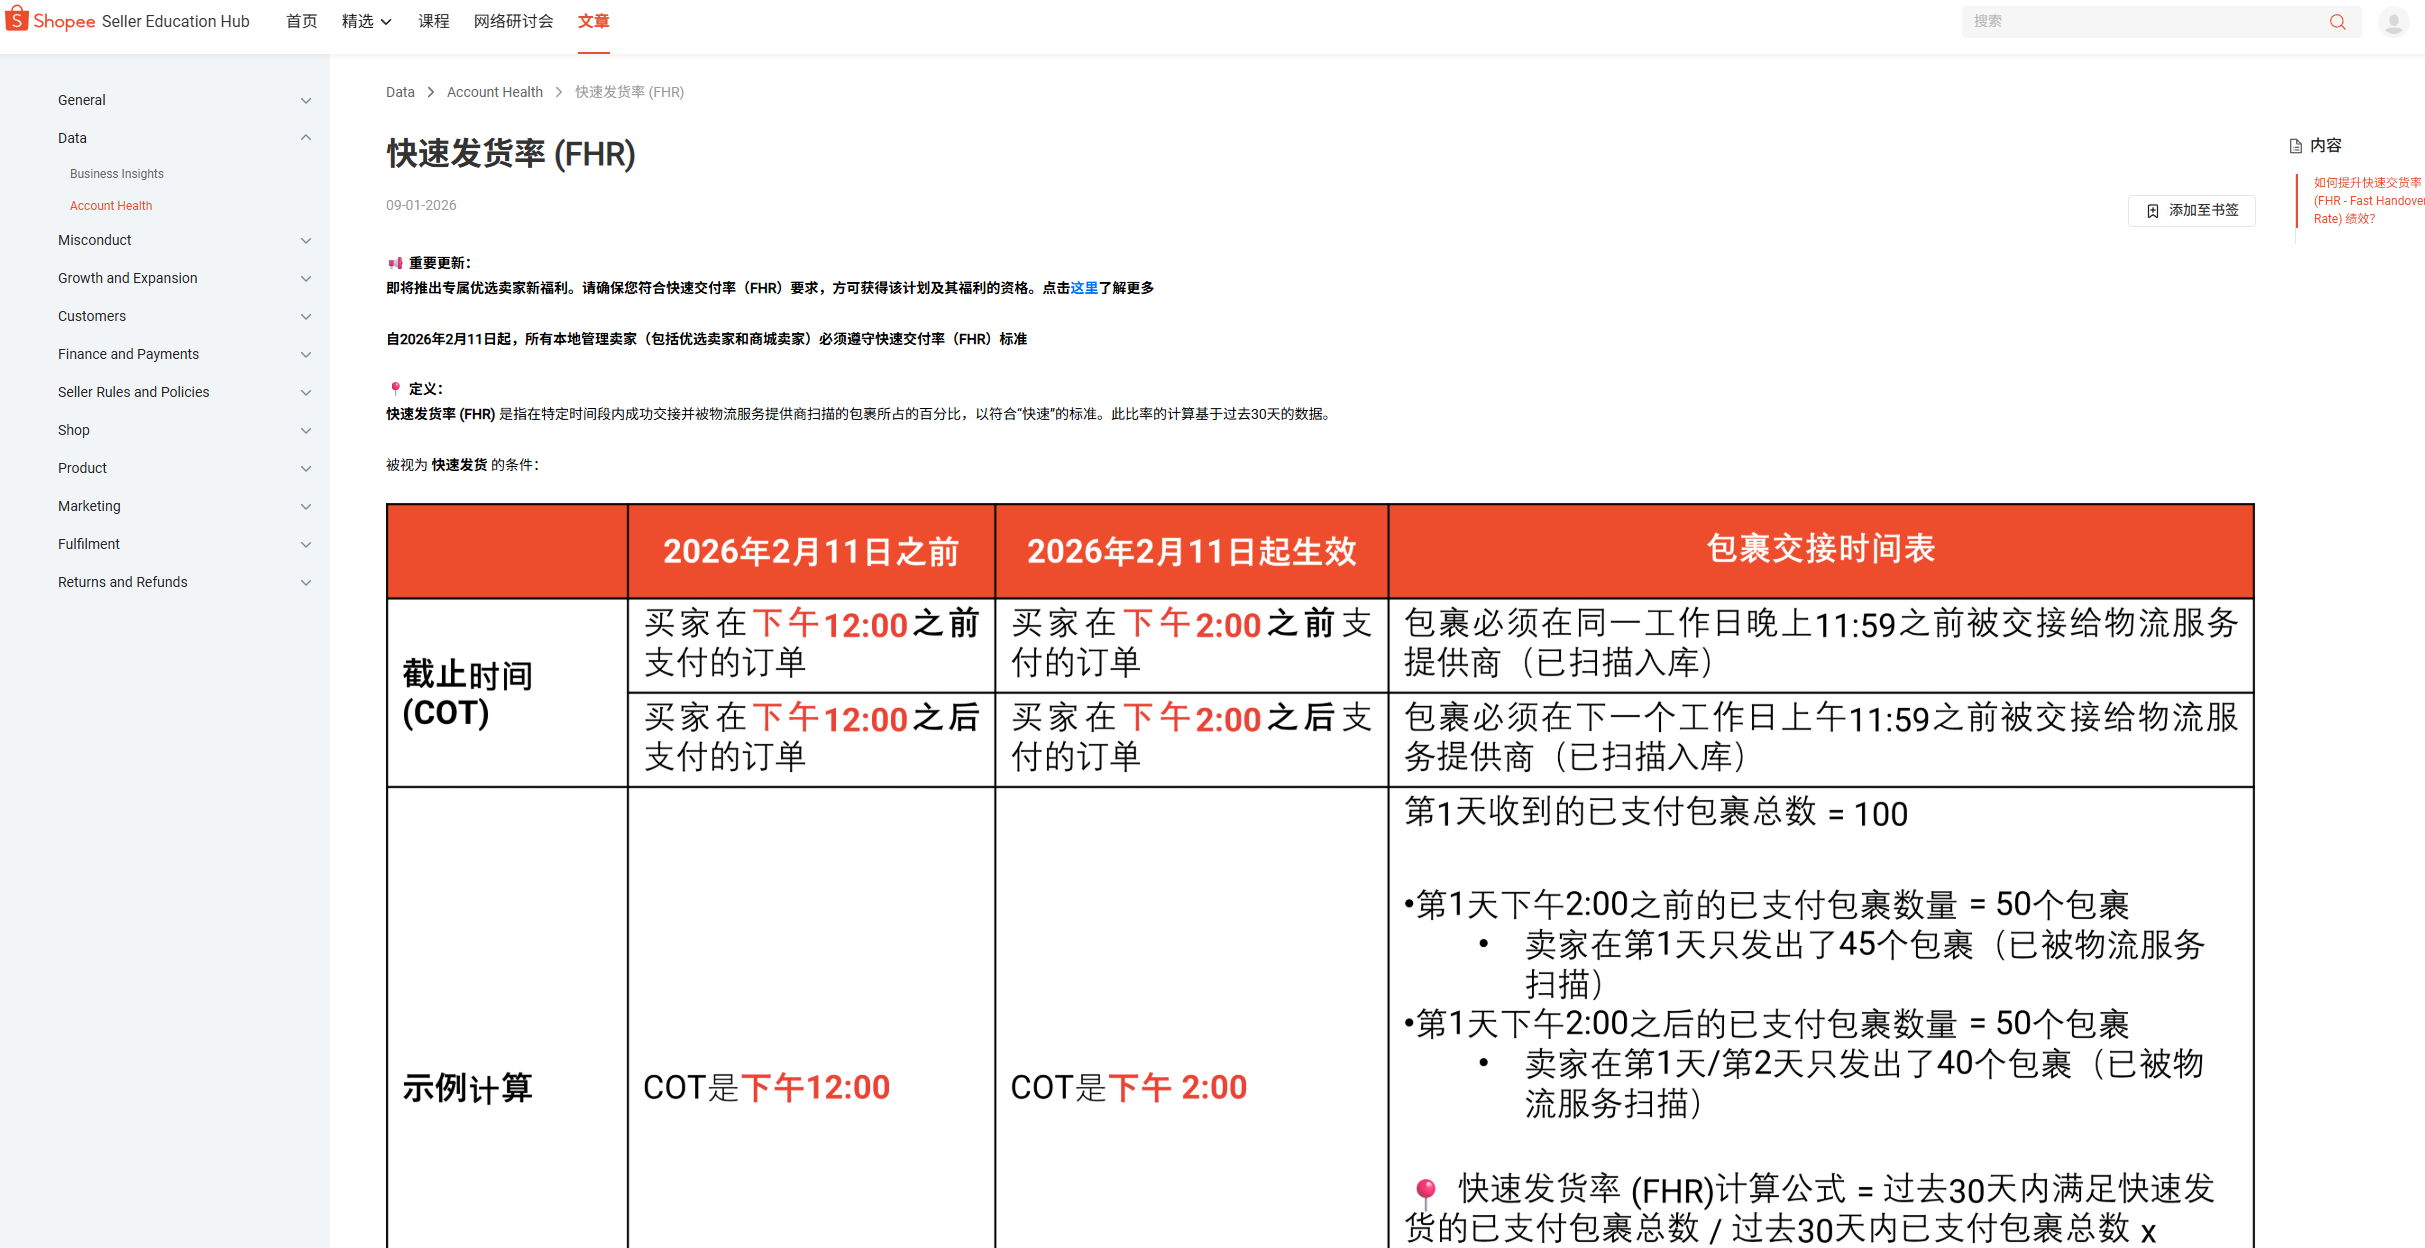Expand Growth and Expansion section
This screenshot has width=2425, height=1248.
pos(306,278)
